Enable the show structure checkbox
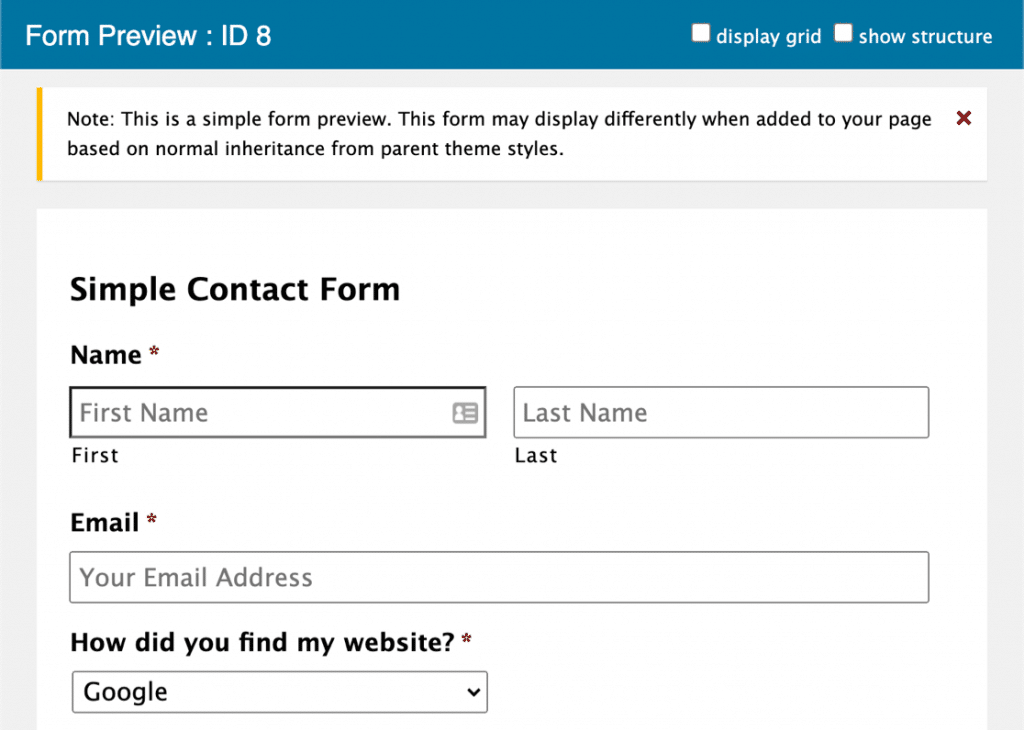The width and height of the screenshot is (1024, 730). pos(843,32)
